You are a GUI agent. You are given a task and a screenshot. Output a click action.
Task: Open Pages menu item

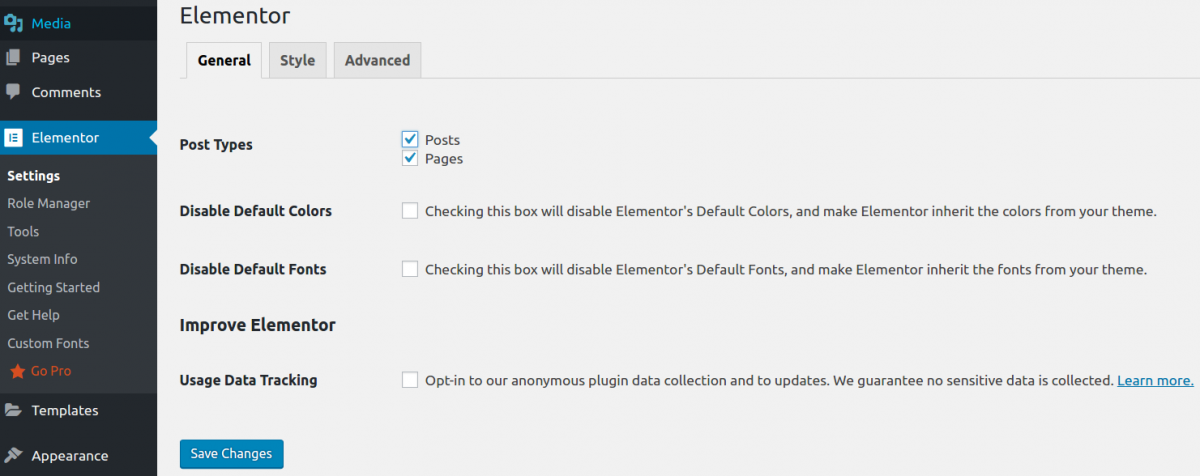coord(78,58)
